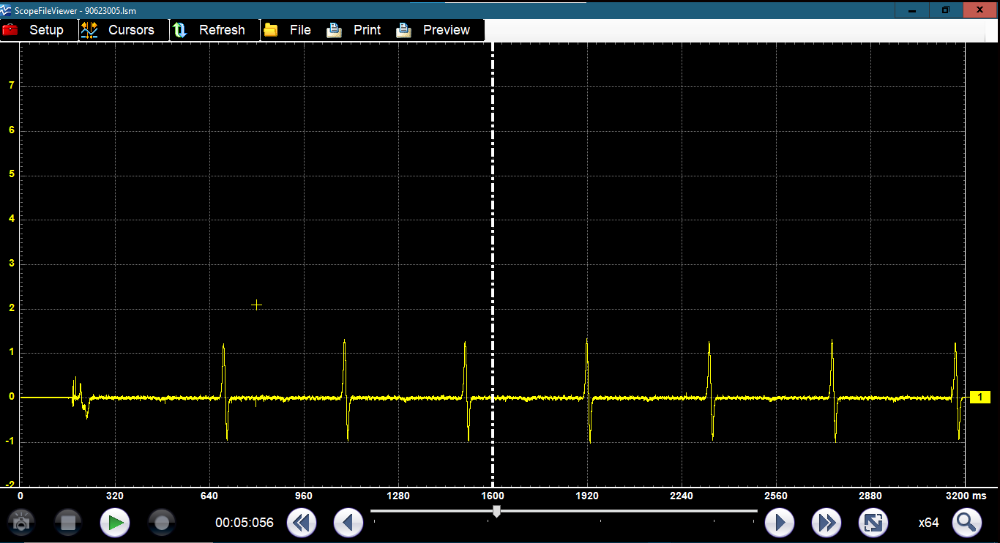Skip forward with the double-right arrow

point(826,522)
